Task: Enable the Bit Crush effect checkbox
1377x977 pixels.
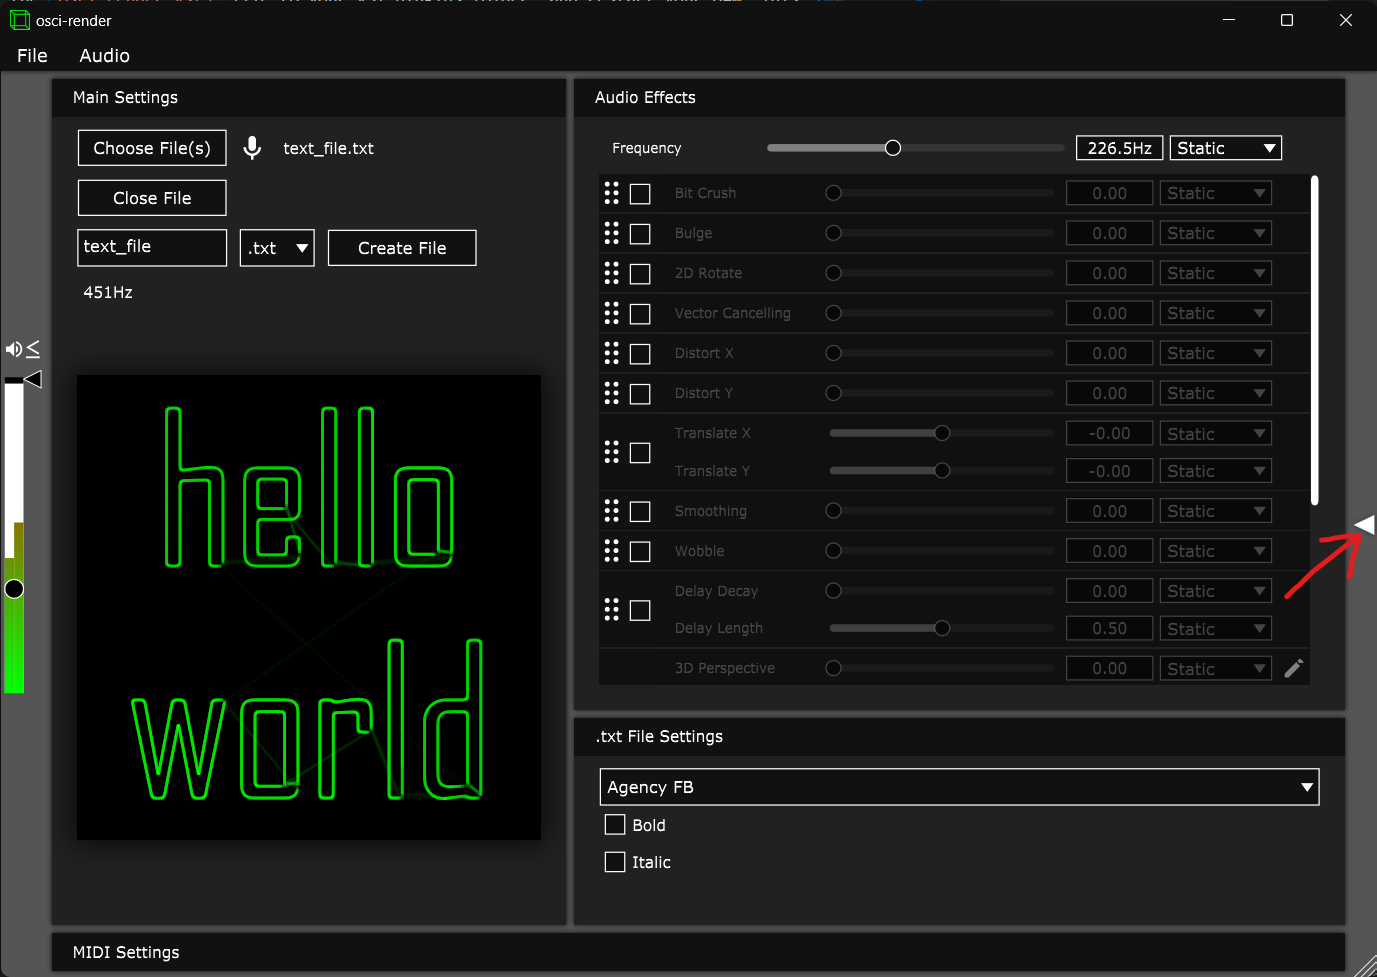Action: pos(640,194)
